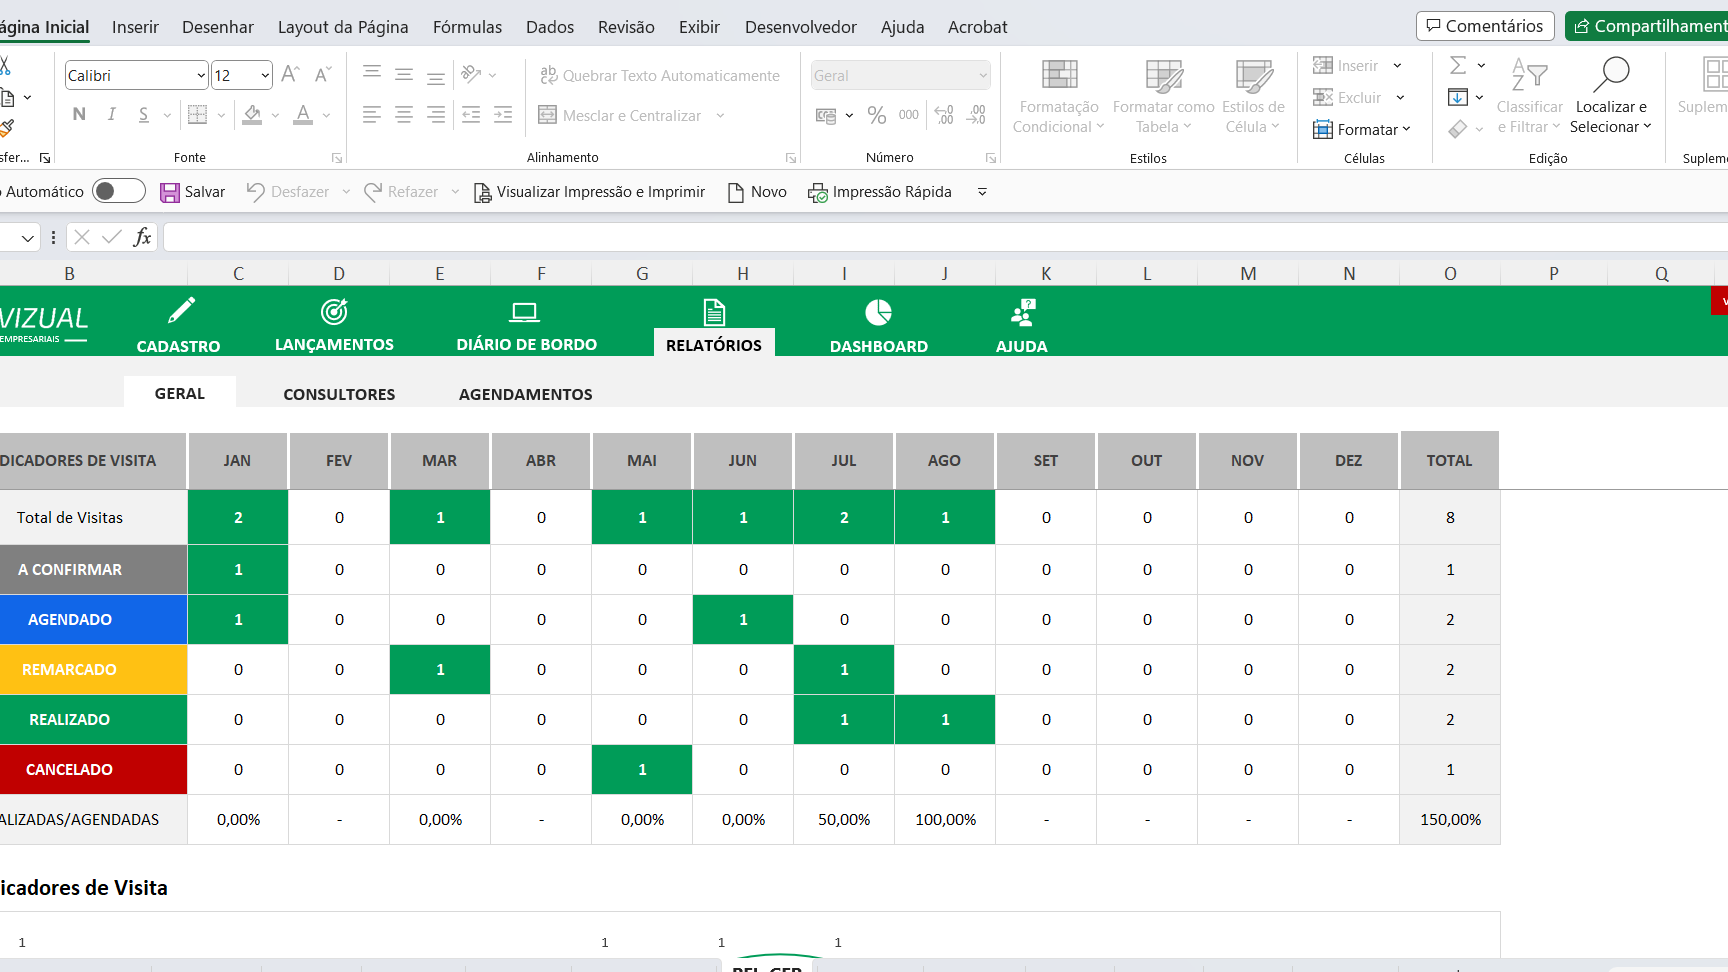This screenshot has height=972, width=1728.
Task: Apply bold formatting with the N button
Action: (79, 114)
